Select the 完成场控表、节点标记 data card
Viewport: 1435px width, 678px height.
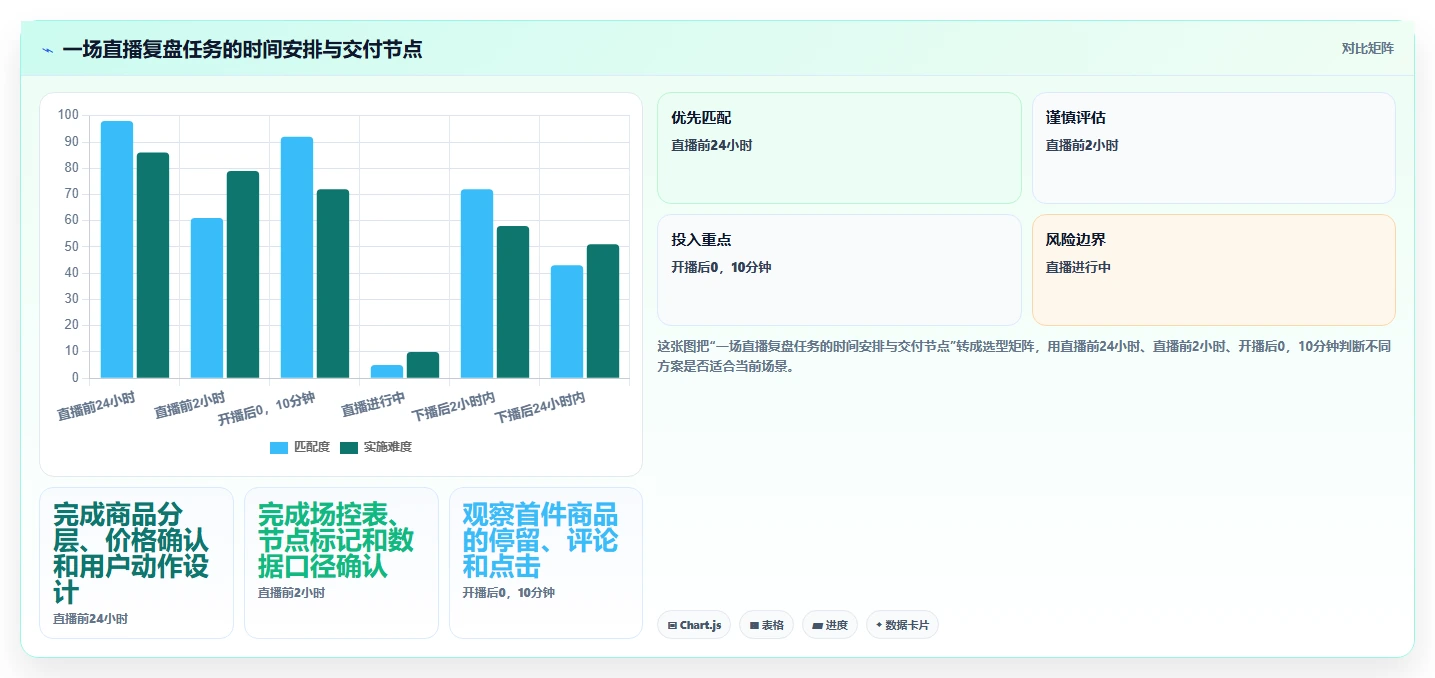[x=341, y=563]
